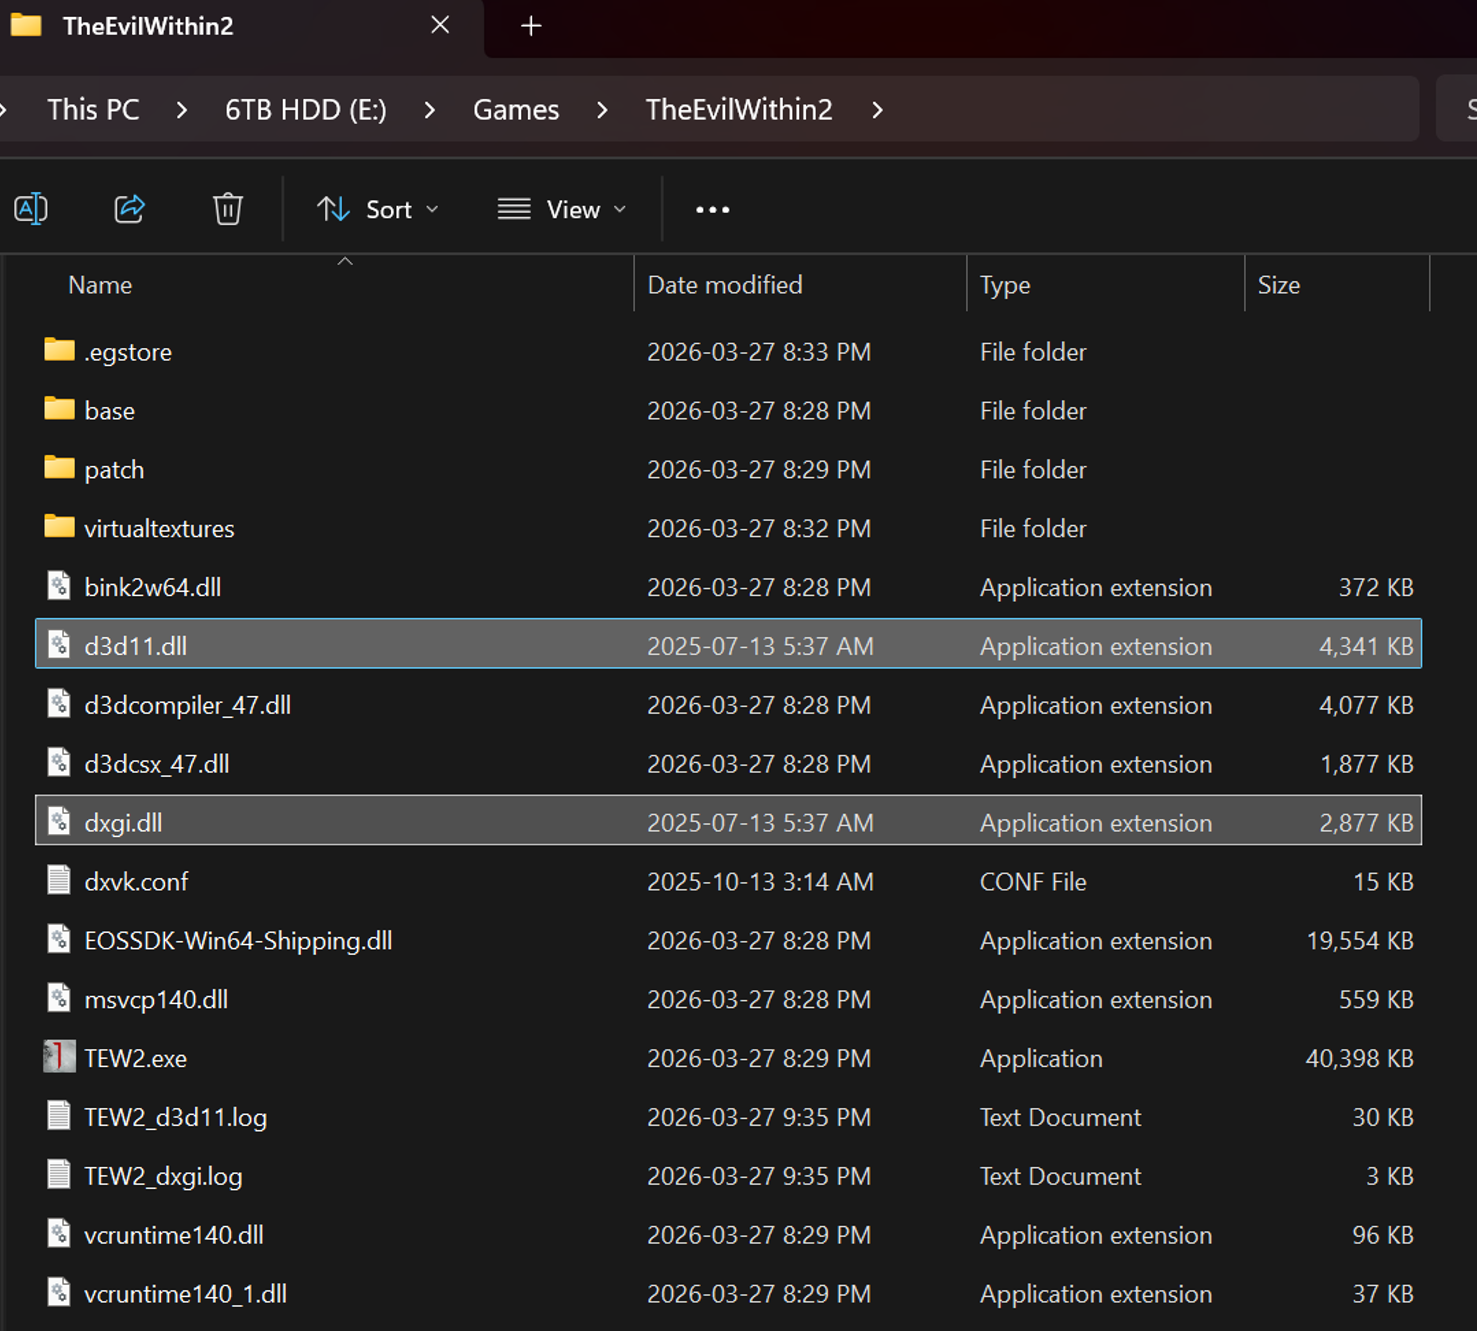The width and height of the screenshot is (1477, 1331).
Task: Click the patch folder icon
Action: [x=60, y=468]
